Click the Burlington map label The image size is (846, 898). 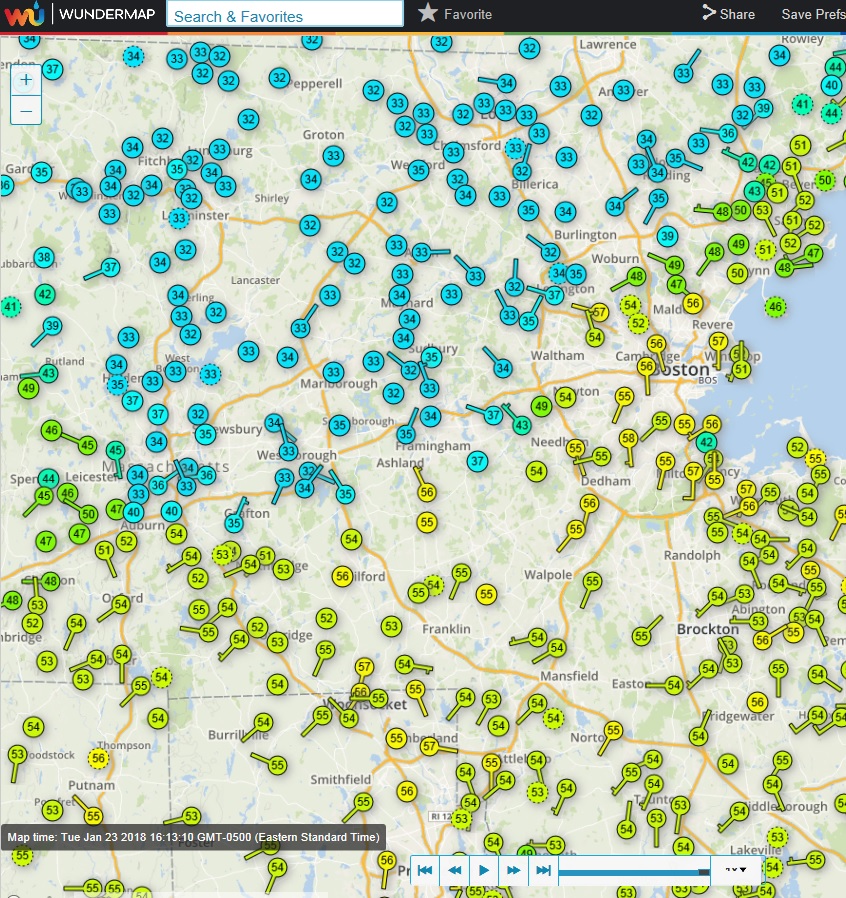pos(585,235)
